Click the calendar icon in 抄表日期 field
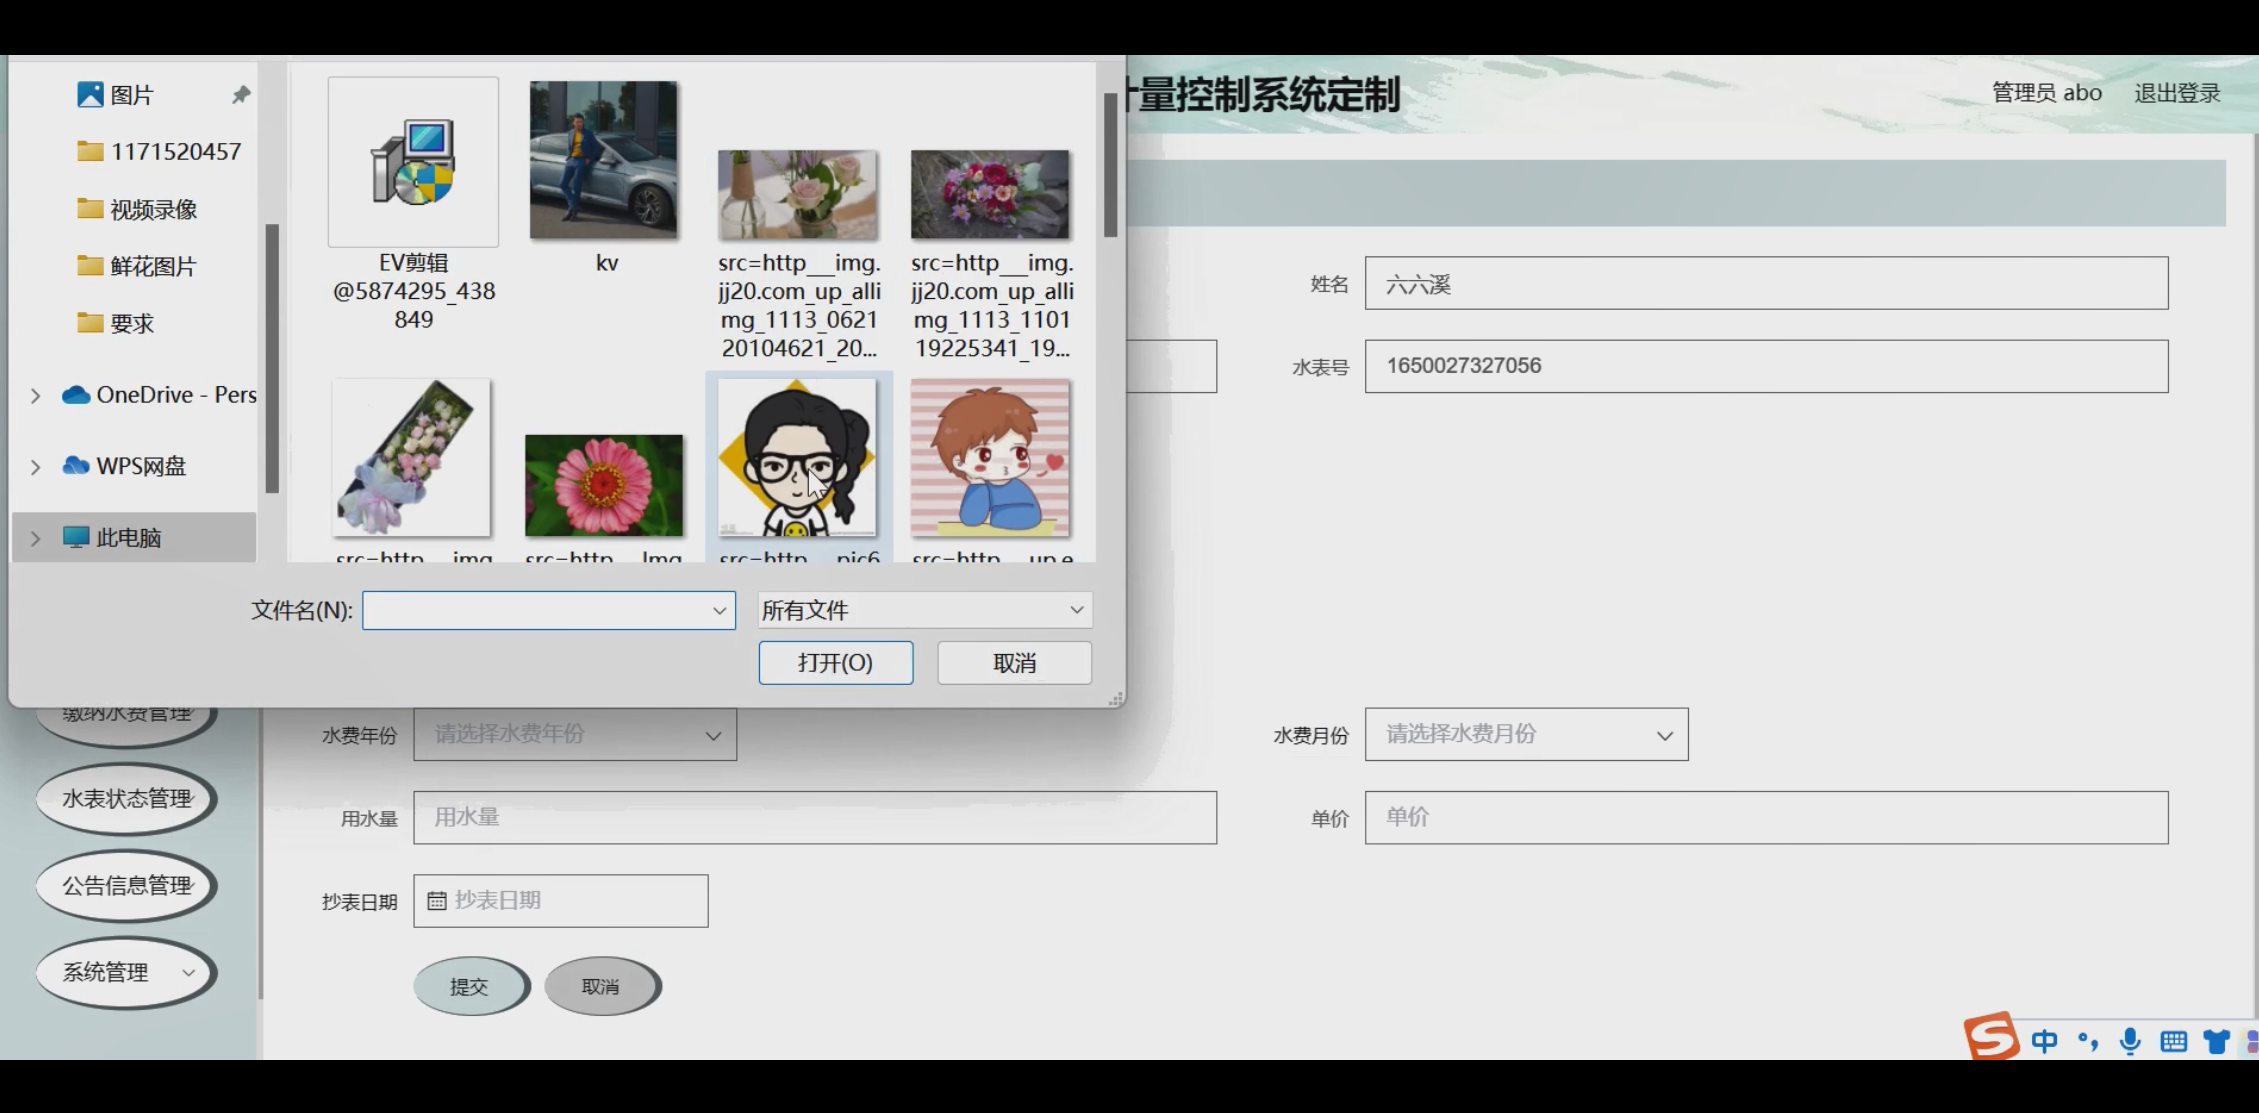Screen dimensions: 2259x1113 (437, 901)
